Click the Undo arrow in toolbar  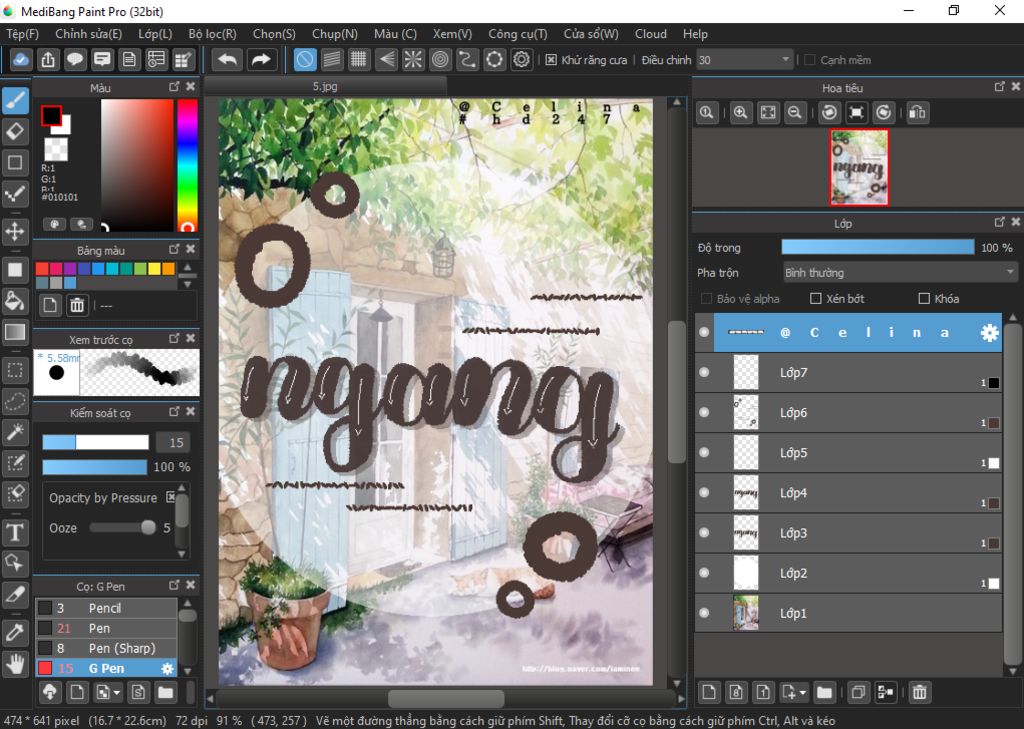pyautogui.click(x=227, y=60)
